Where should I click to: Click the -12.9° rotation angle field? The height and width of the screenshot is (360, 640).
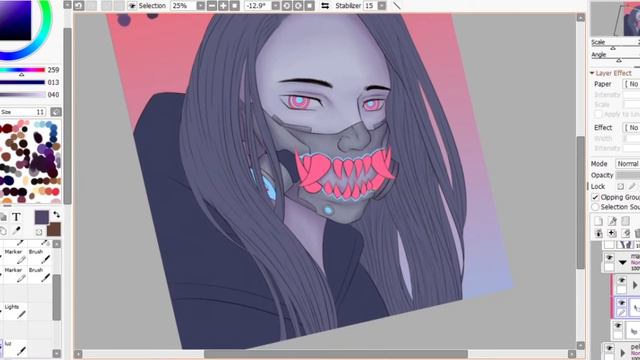(x=257, y=6)
